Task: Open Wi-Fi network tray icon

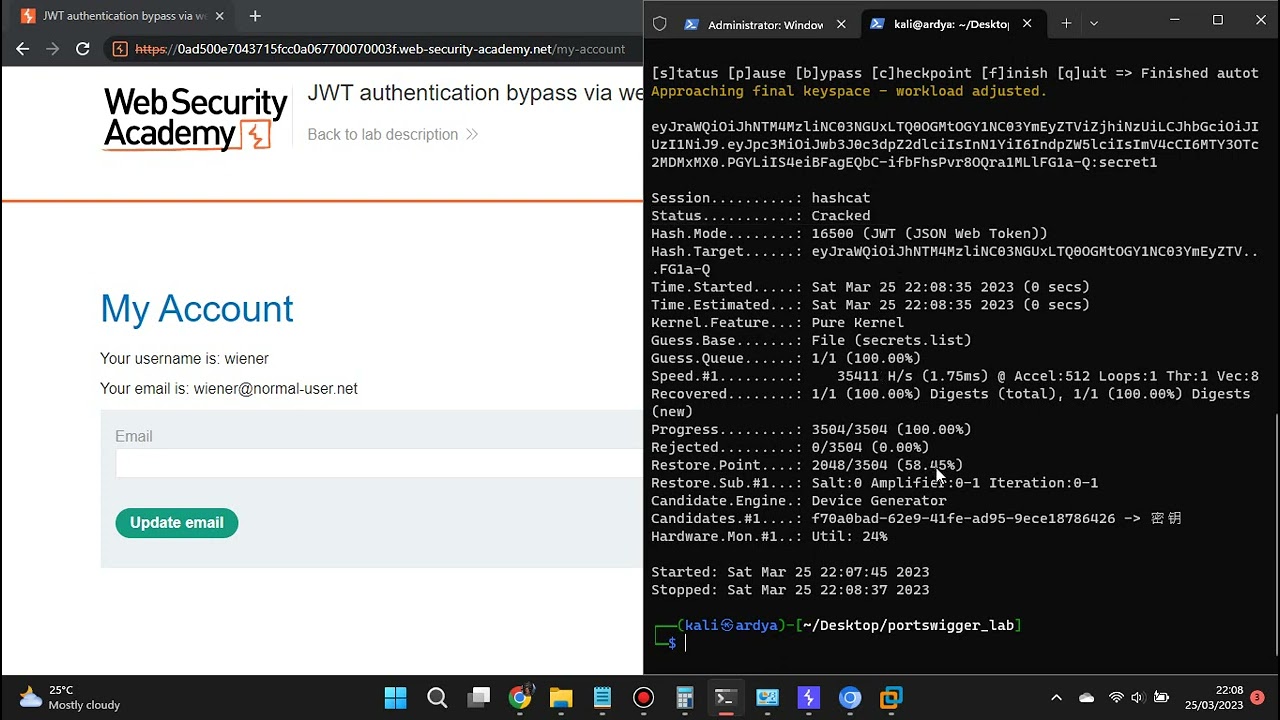Action: click(1116, 698)
